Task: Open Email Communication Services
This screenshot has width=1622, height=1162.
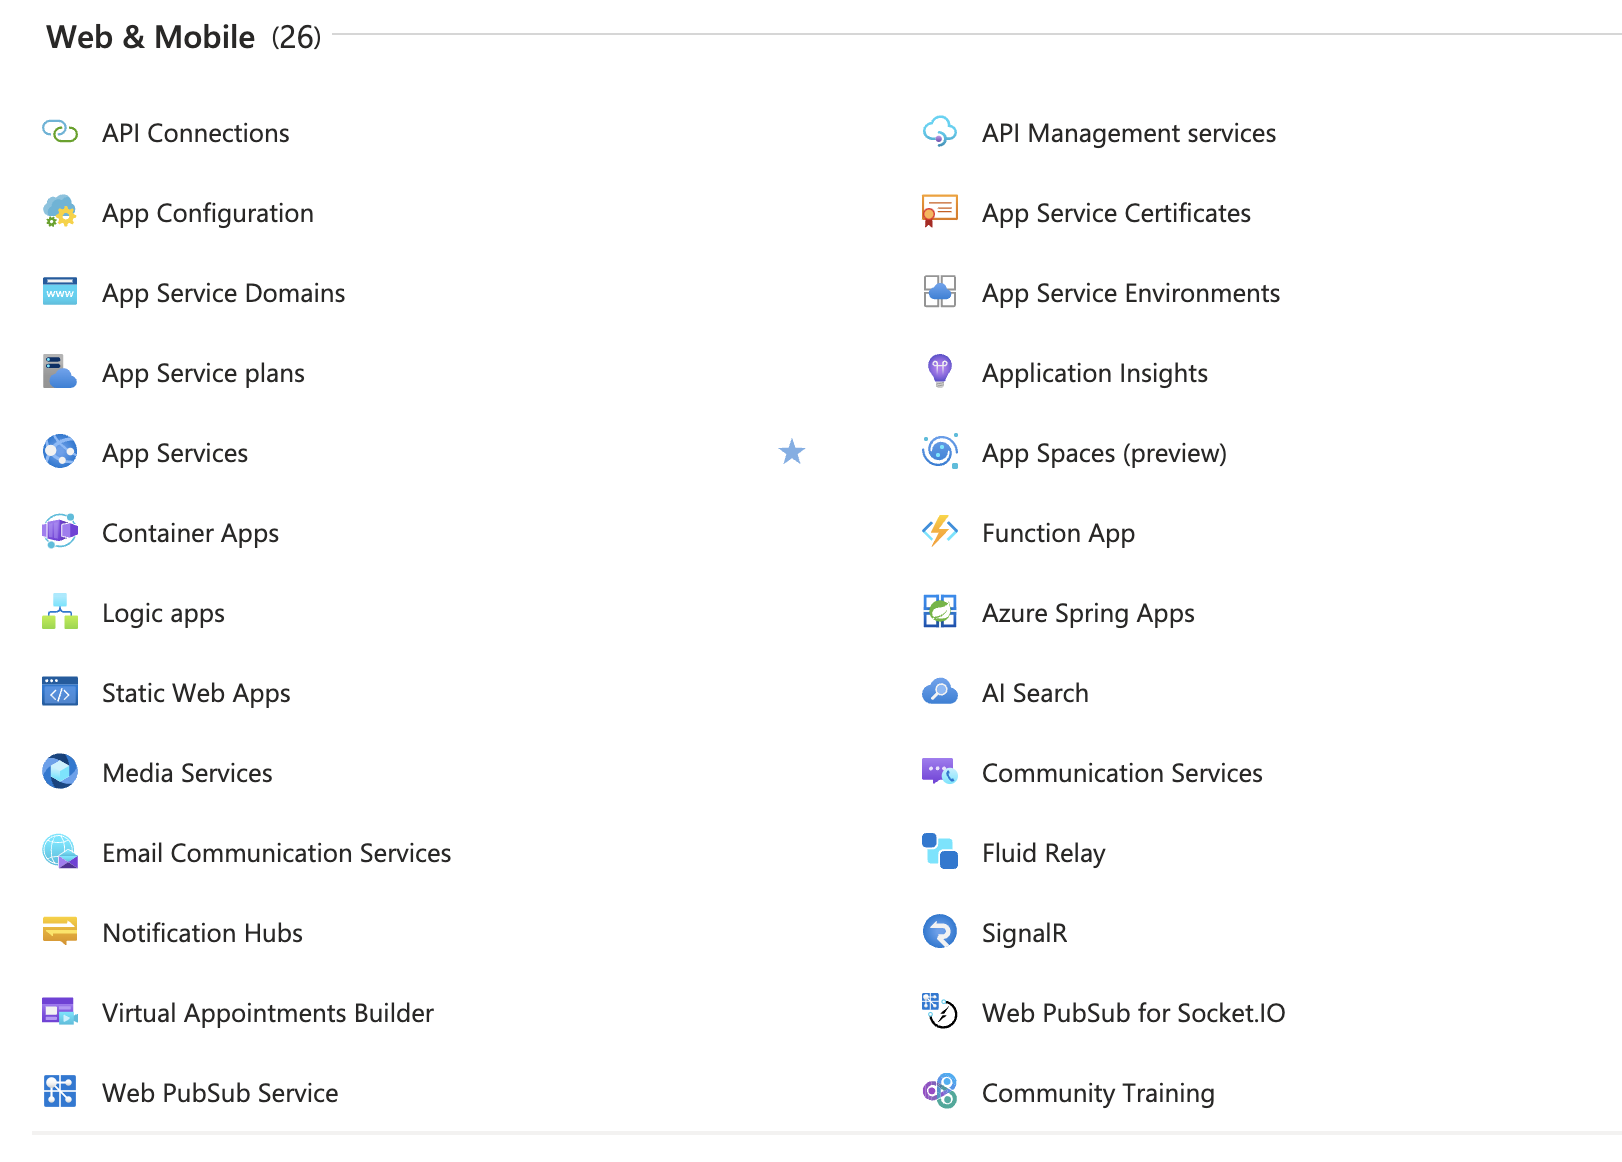Action: click(x=277, y=853)
